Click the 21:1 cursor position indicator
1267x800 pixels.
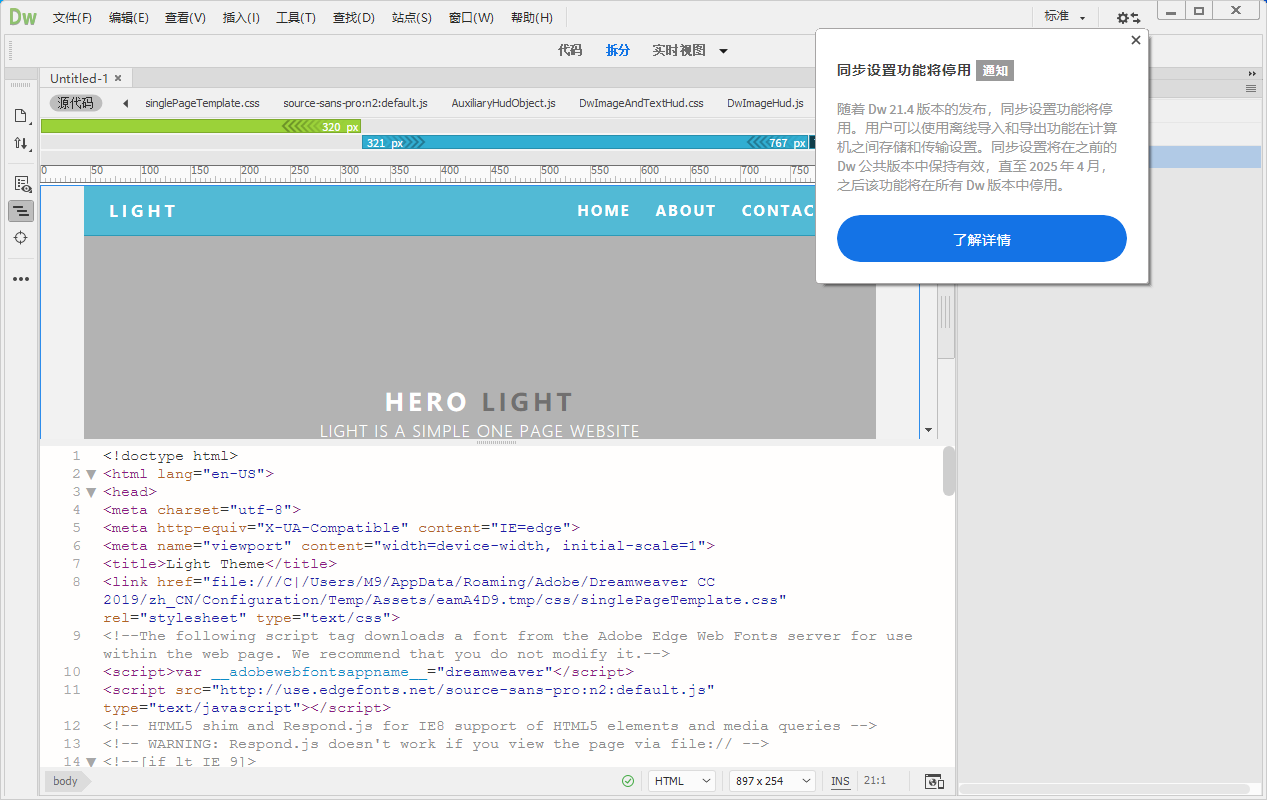[x=874, y=781]
